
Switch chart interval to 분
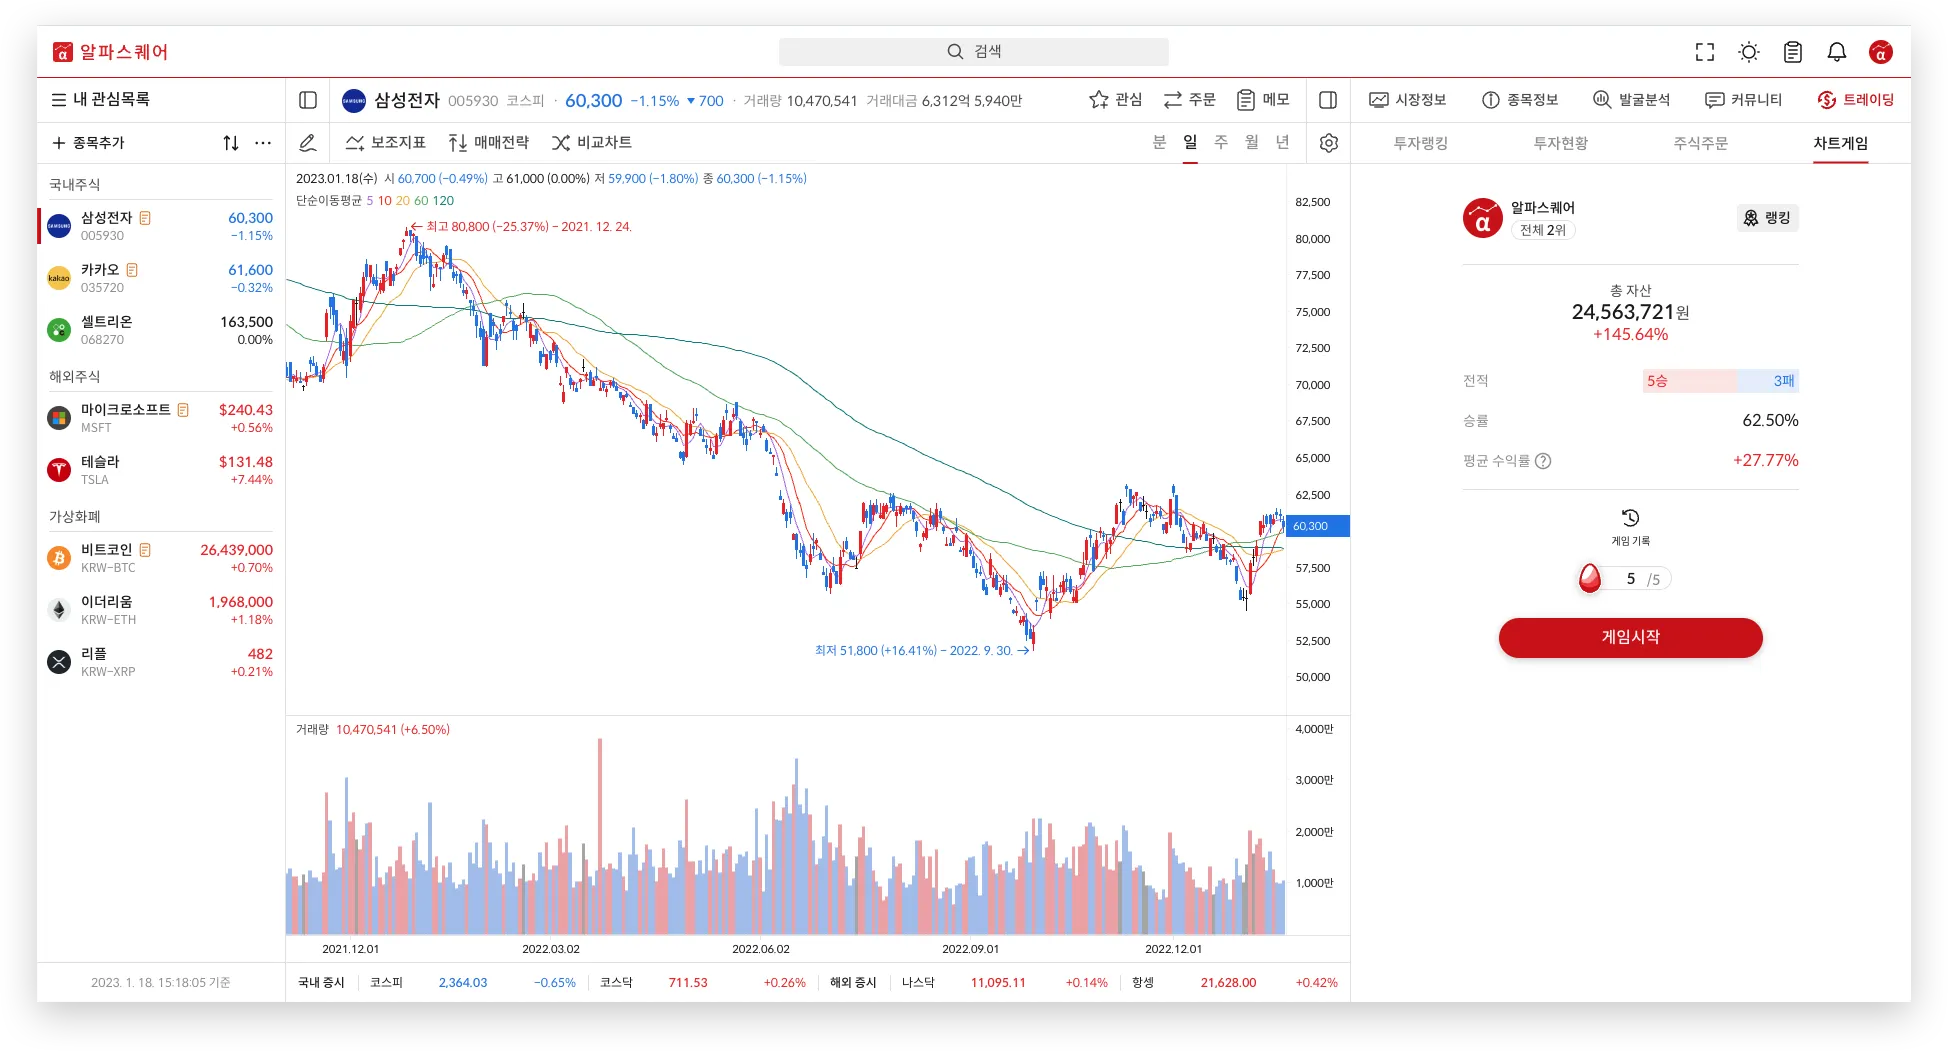coord(1160,143)
